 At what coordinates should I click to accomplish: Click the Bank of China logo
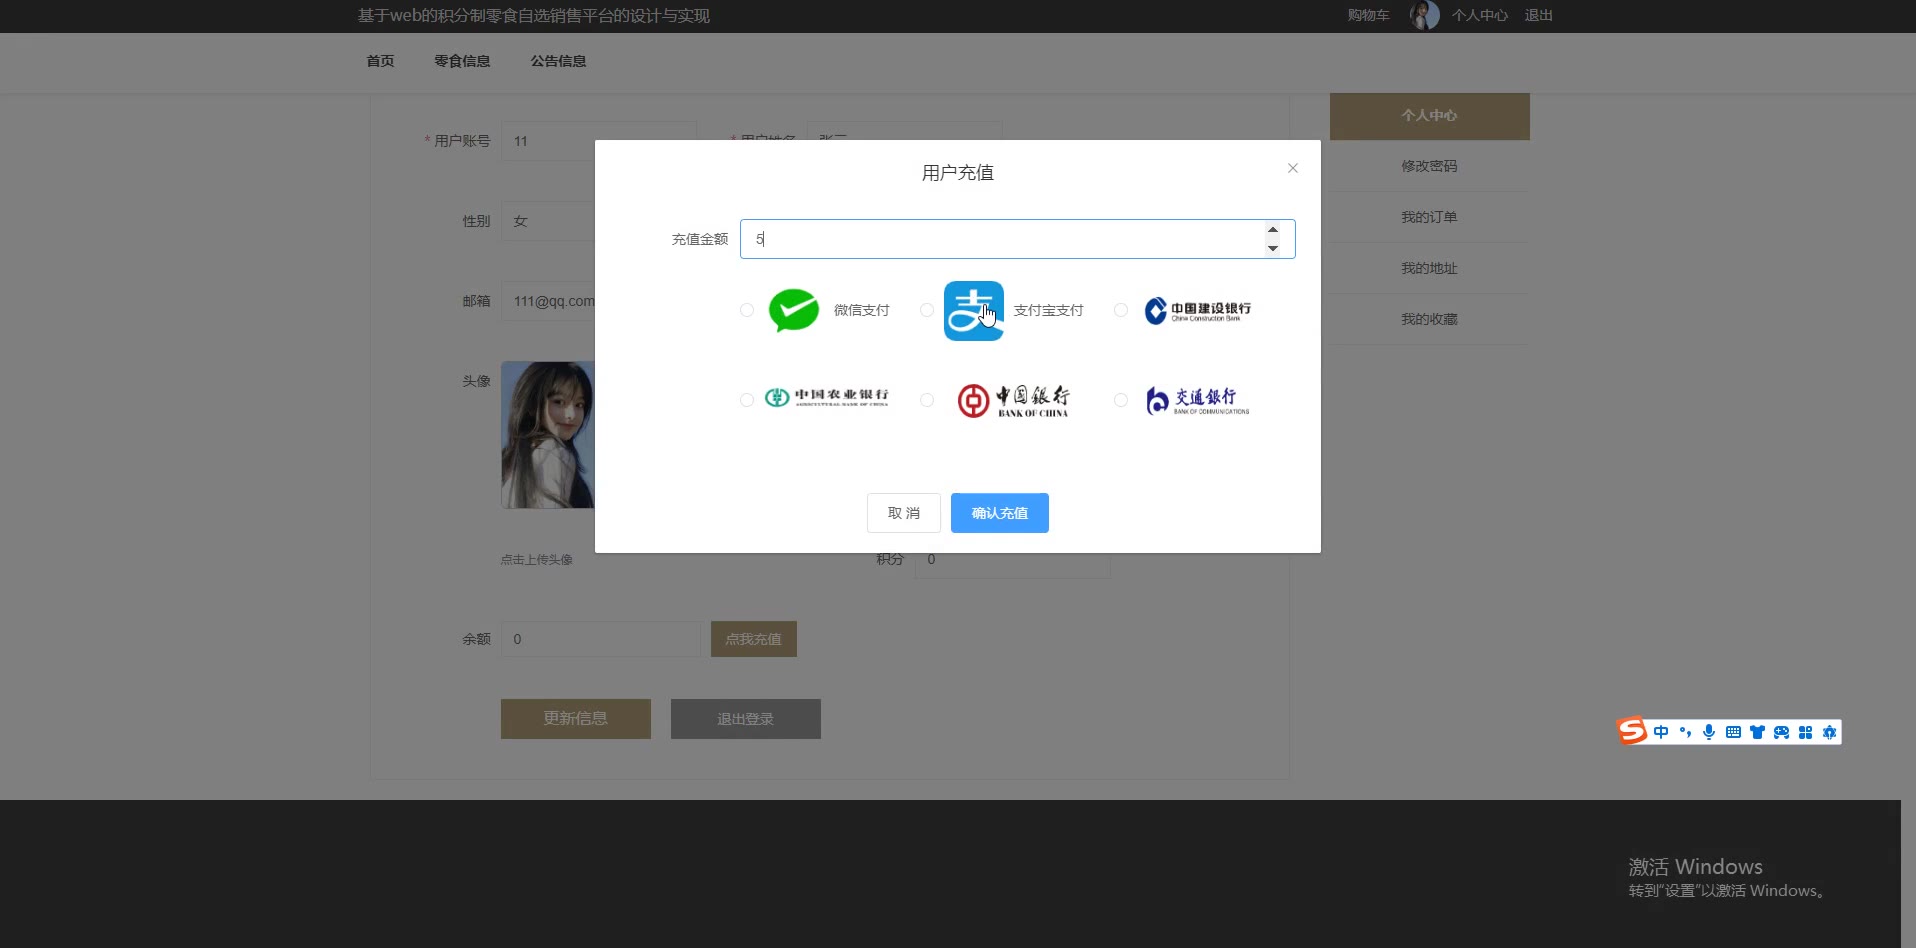point(1013,400)
